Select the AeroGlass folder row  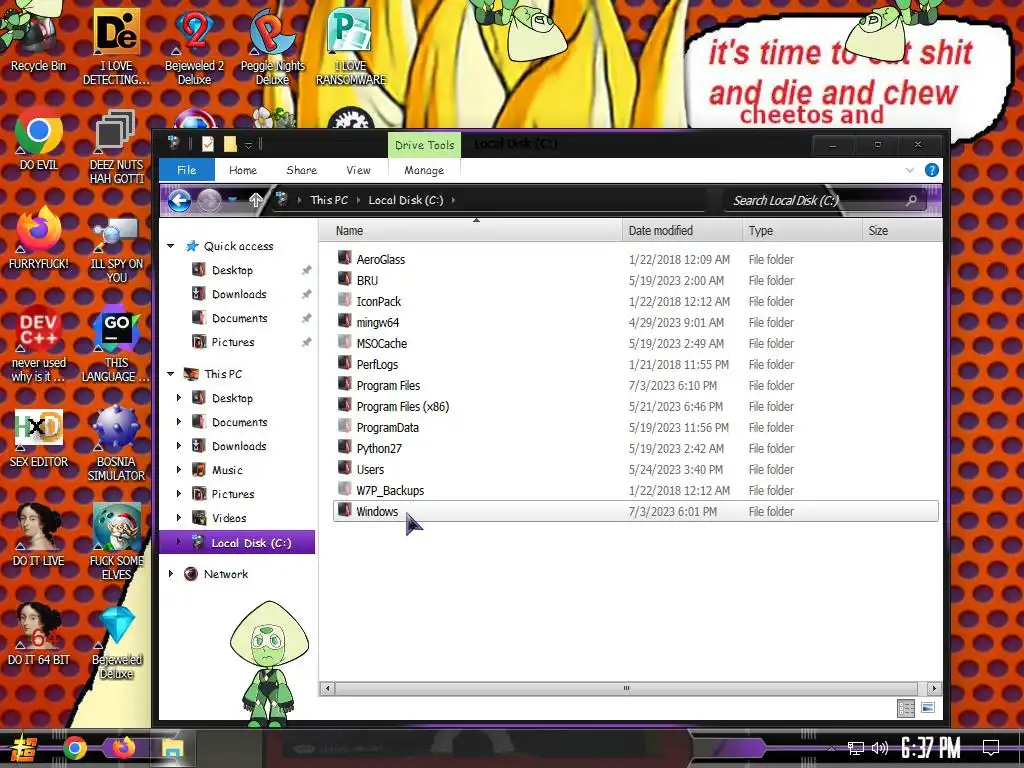pyautogui.click(x=636, y=259)
